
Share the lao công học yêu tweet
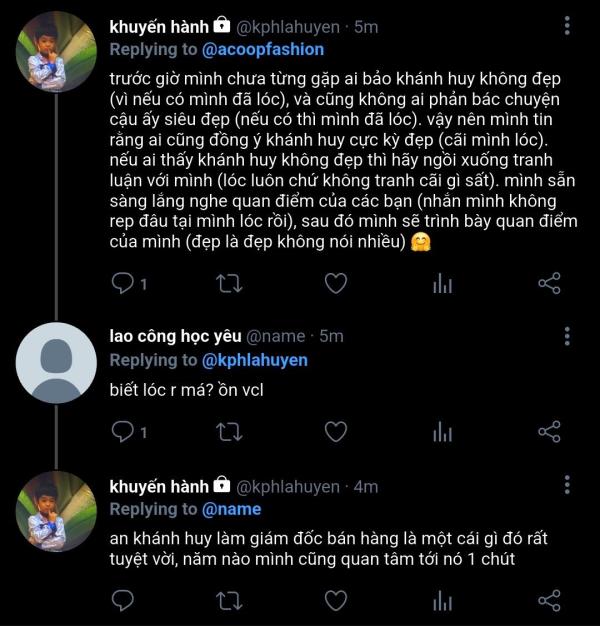click(x=549, y=432)
